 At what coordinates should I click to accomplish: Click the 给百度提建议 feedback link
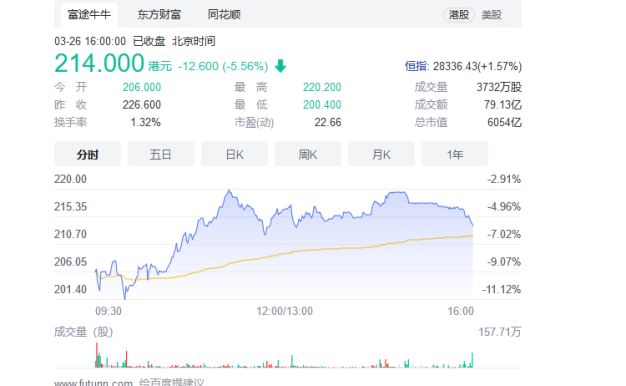[171, 382]
